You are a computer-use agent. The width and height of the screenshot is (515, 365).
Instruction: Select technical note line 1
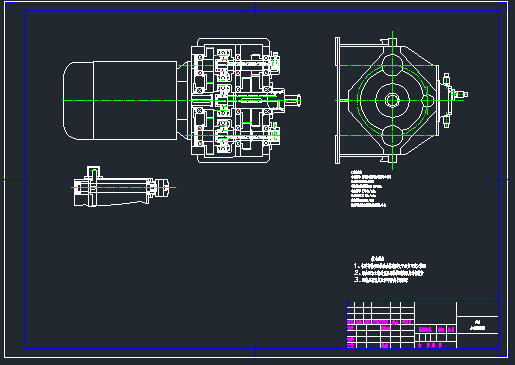tap(390, 266)
